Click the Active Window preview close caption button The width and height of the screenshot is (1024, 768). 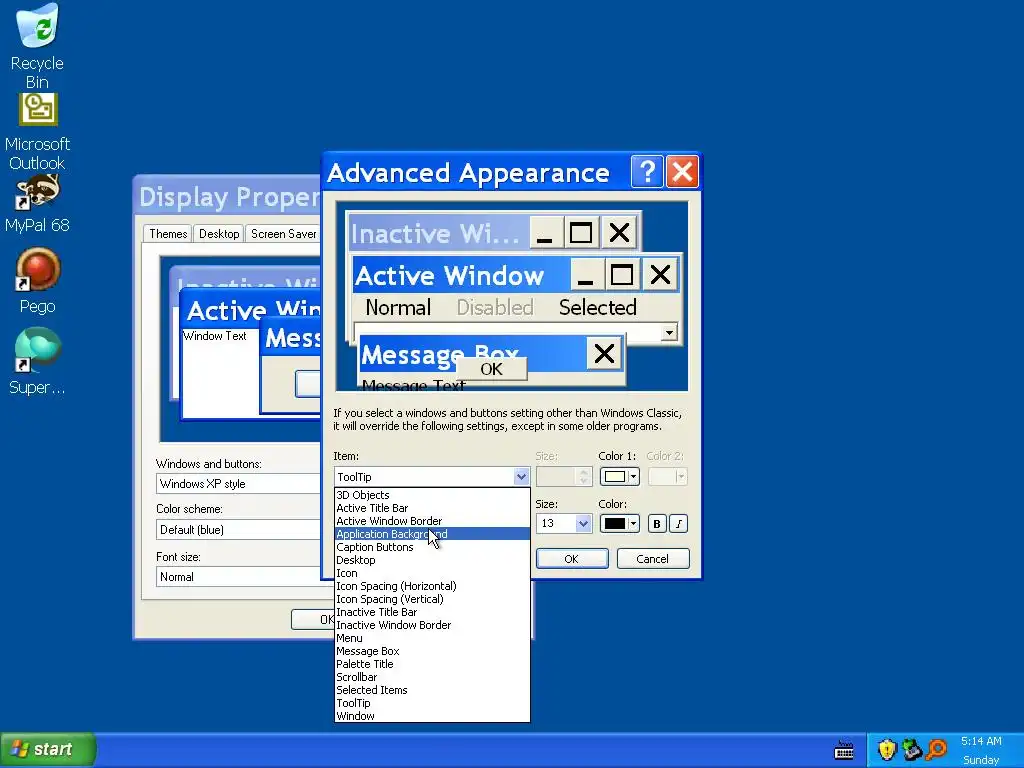[x=660, y=275]
